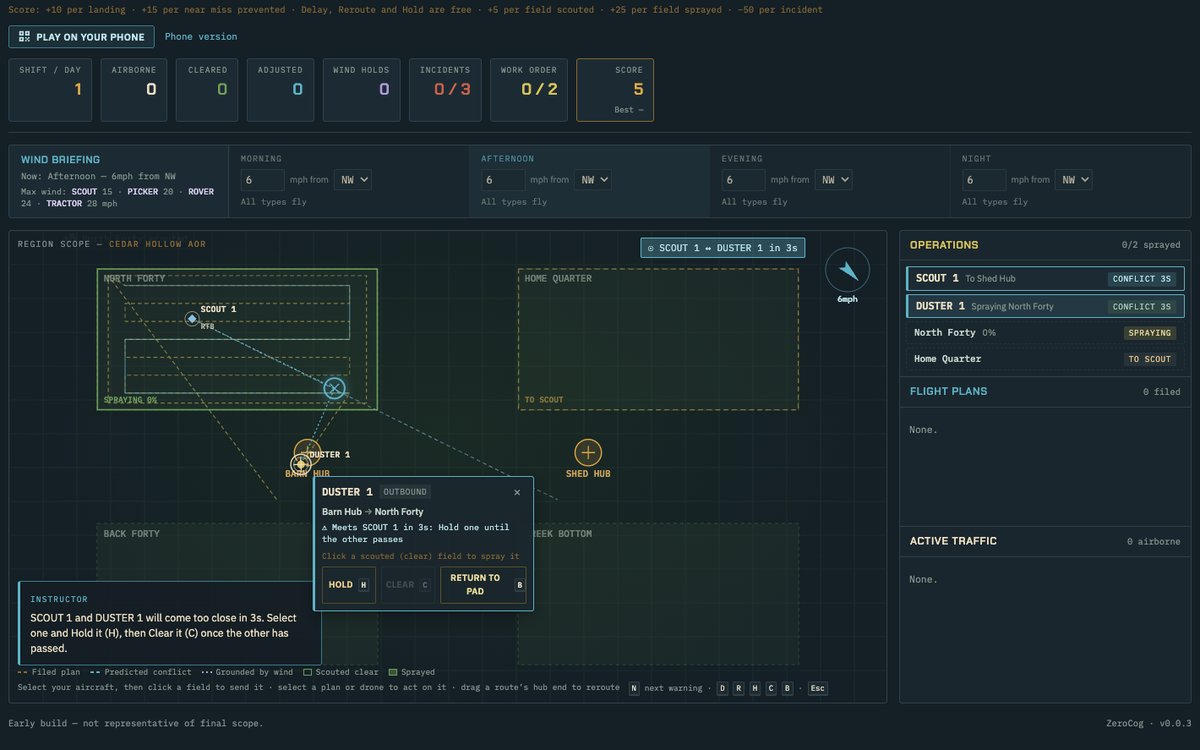Click the Active Traffic panel header

[x=1045, y=541]
